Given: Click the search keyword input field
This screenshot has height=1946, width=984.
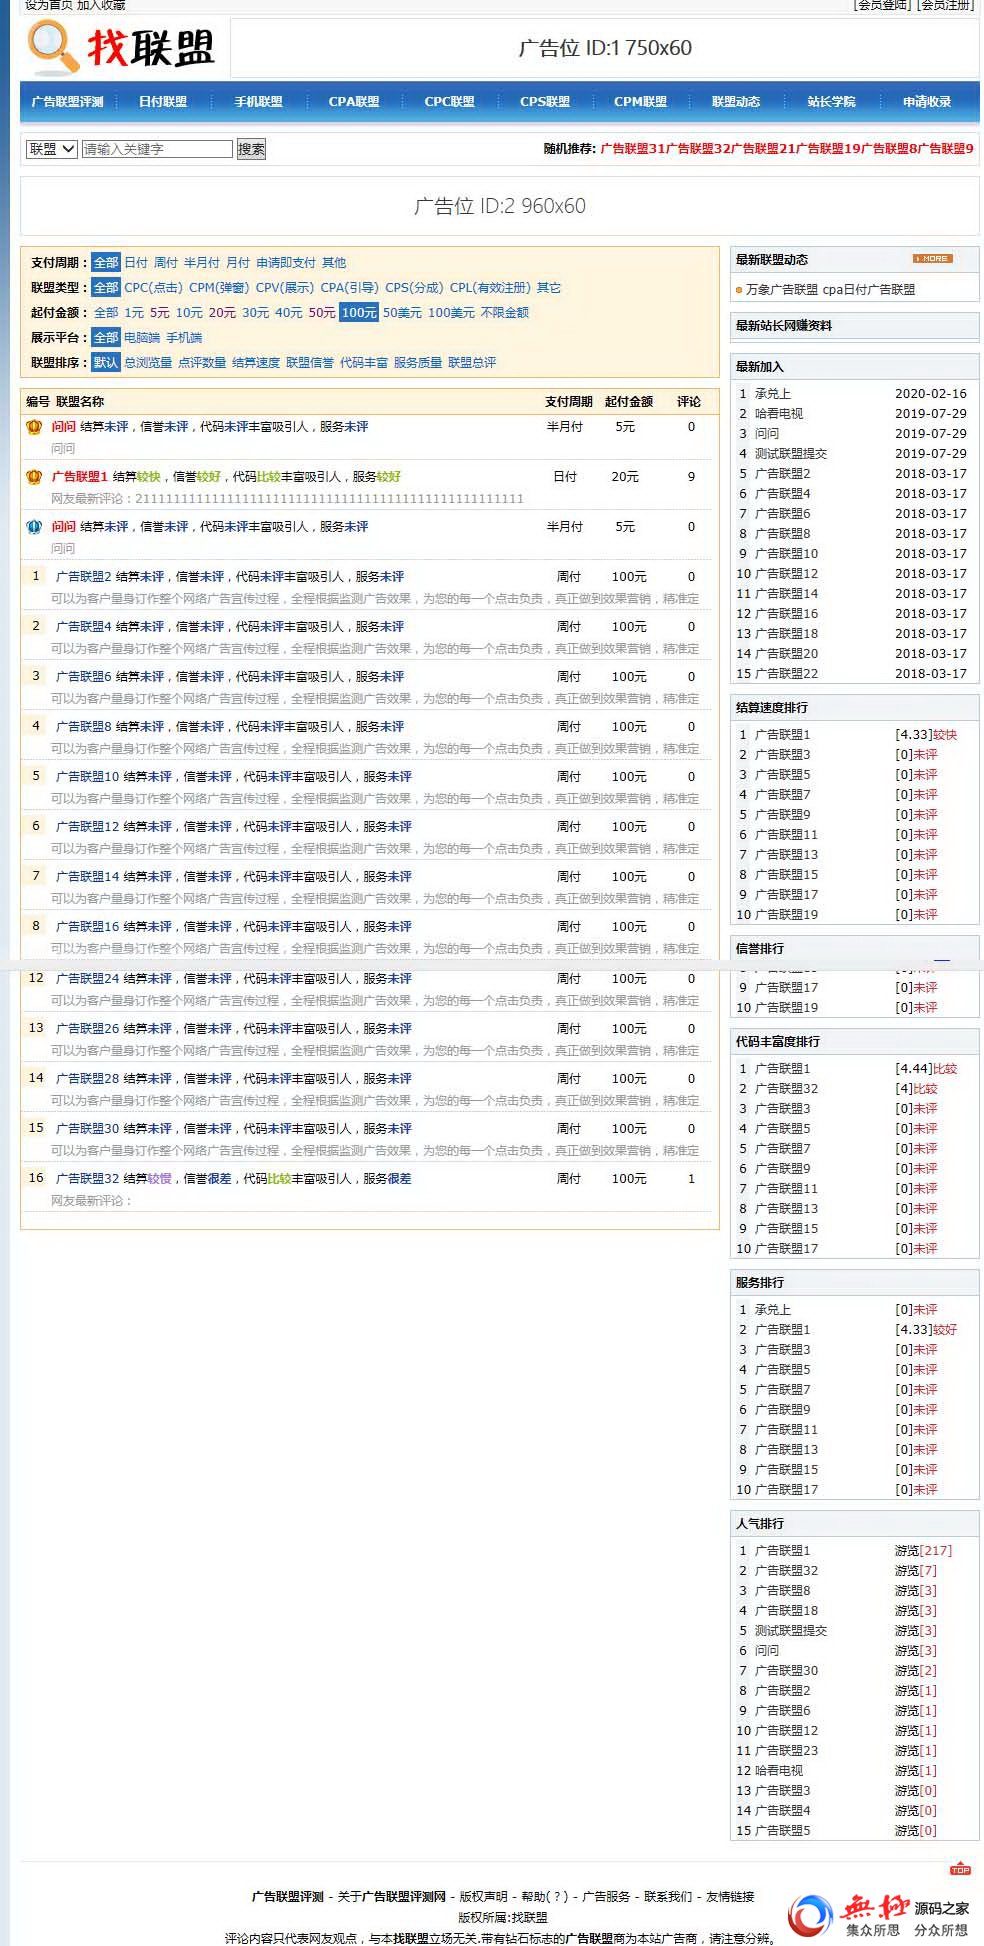Looking at the screenshot, I should pyautogui.click(x=157, y=149).
